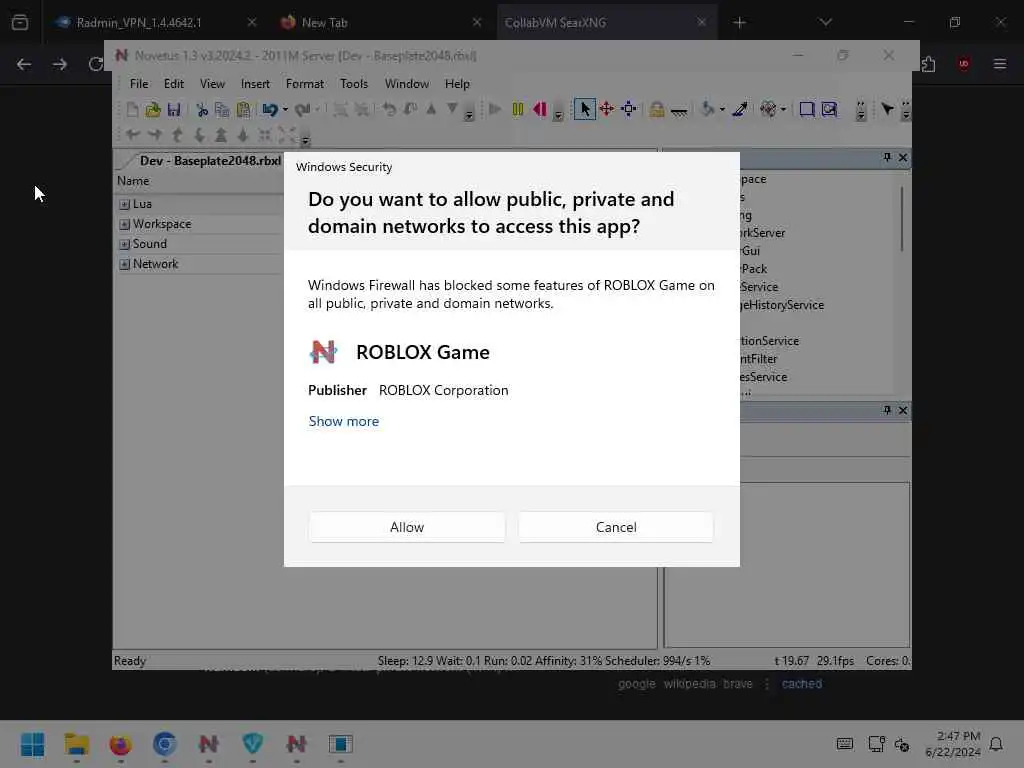1024x768 pixels.
Task: Click the Paste clipboard icon
Action: 244,110
